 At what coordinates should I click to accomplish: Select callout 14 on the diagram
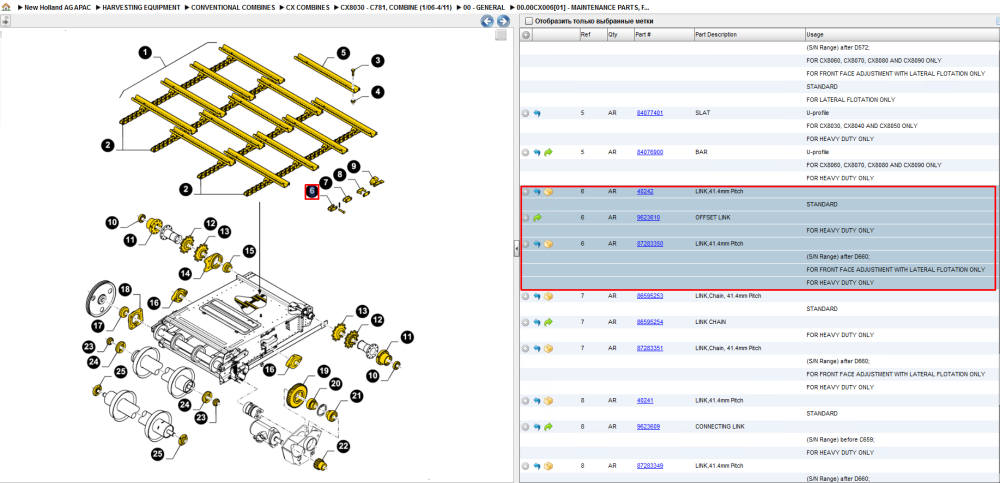(x=186, y=273)
